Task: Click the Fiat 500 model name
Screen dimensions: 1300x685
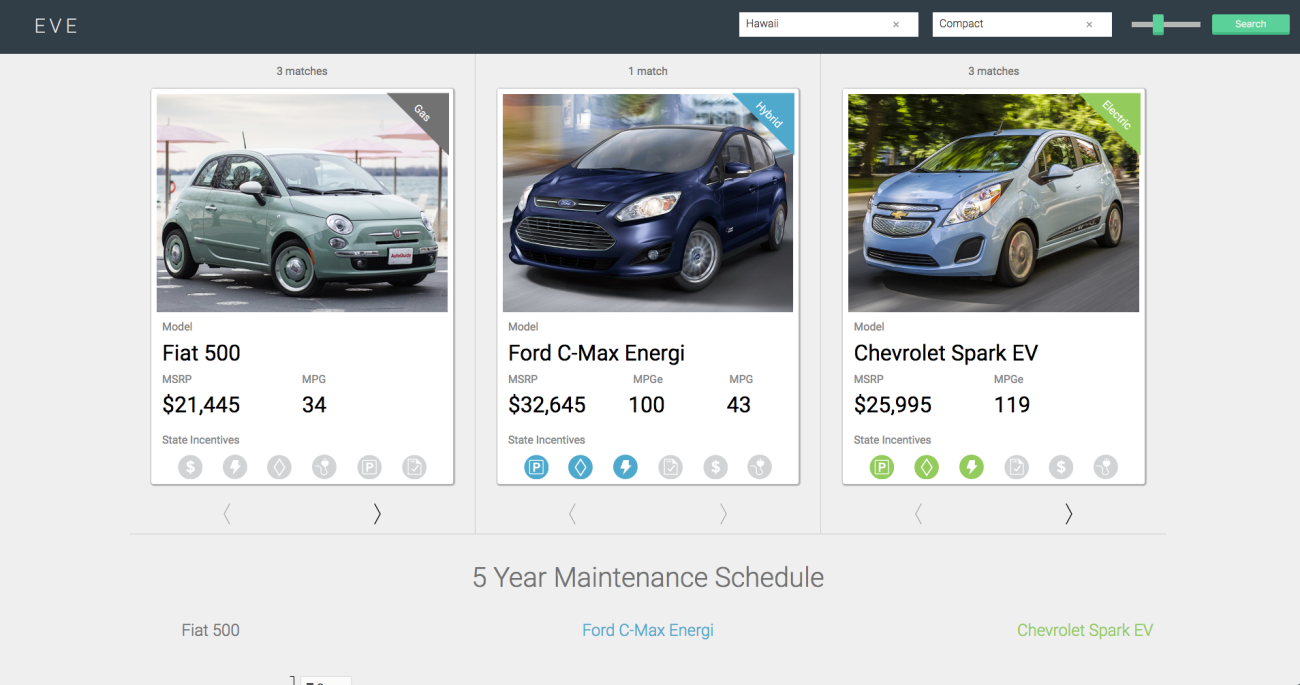Action: coord(201,353)
